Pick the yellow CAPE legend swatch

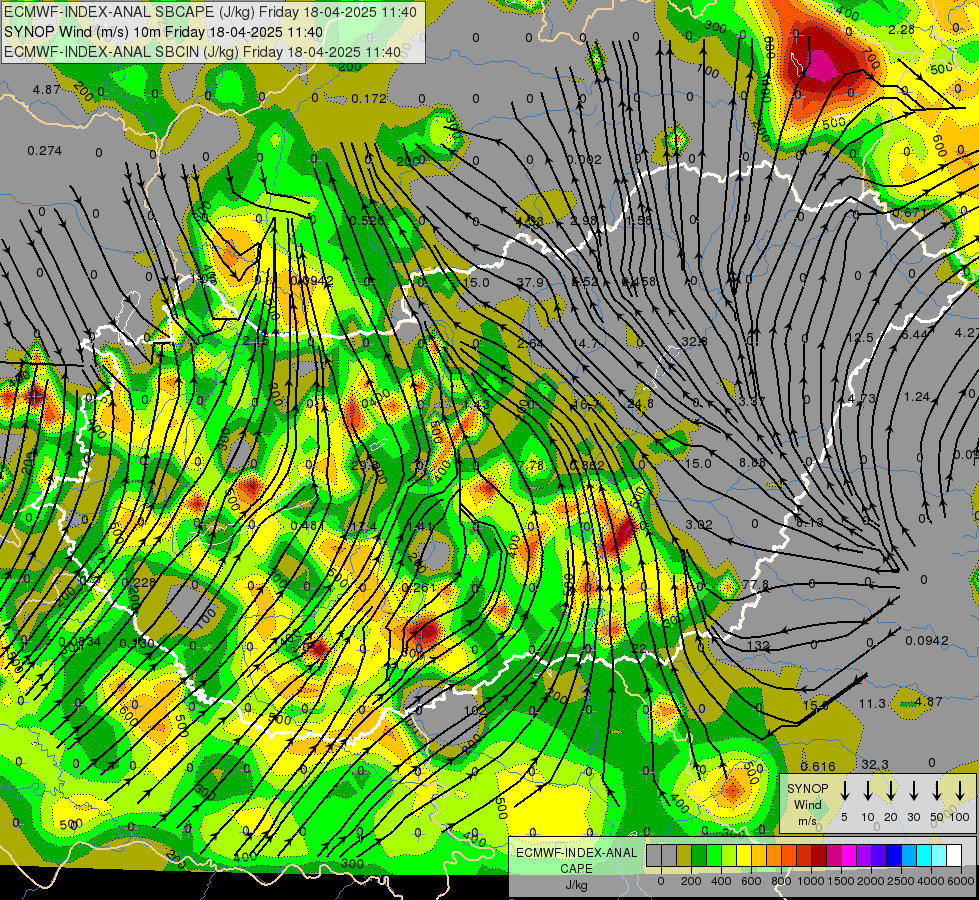coord(744,856)
